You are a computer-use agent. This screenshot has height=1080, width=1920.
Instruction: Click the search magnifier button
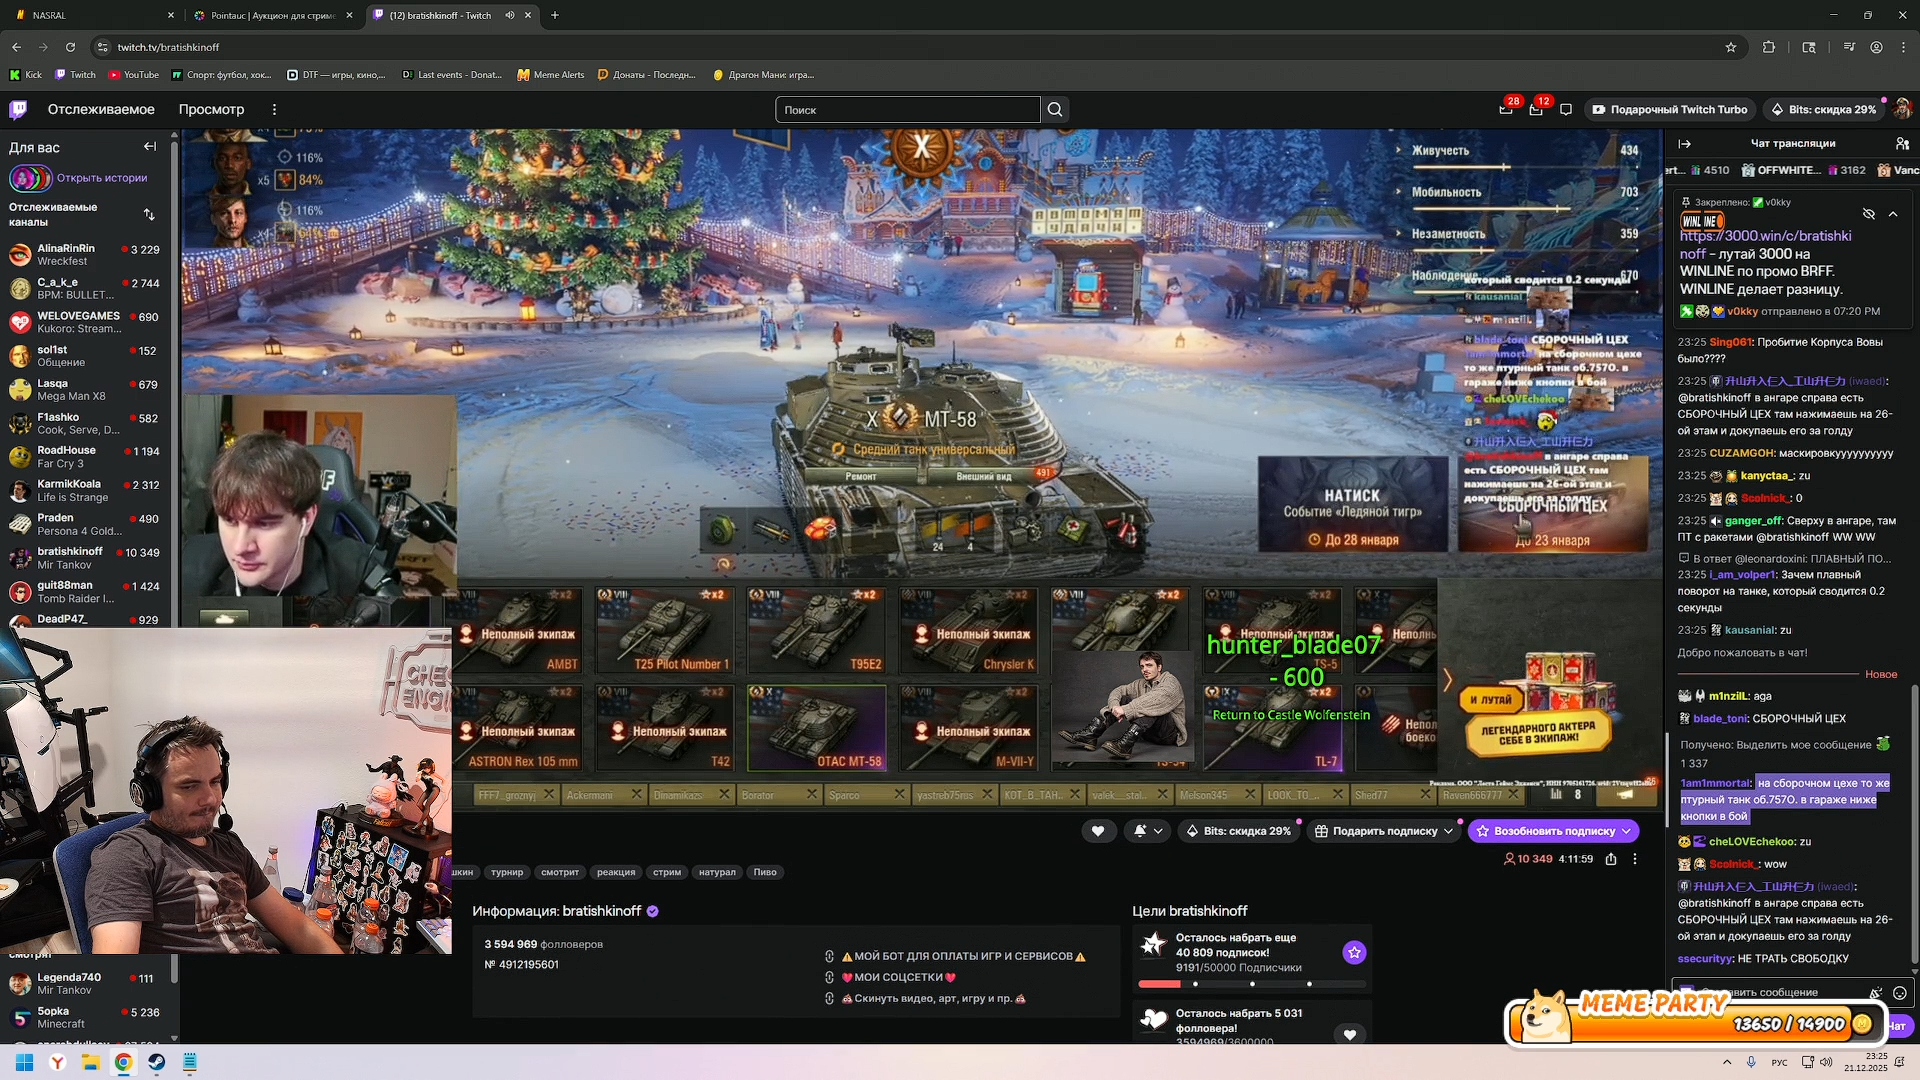[1055, 110]
